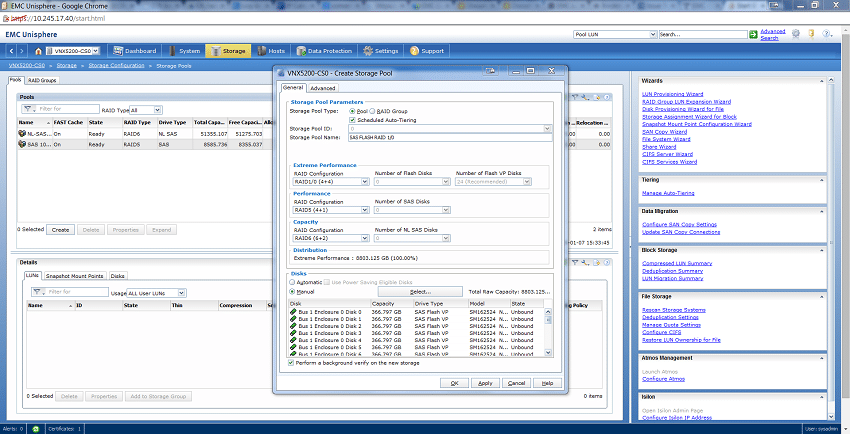The image size is (850, 434).
Task: Click the Create button under Pools
Action: pos(60,230)
